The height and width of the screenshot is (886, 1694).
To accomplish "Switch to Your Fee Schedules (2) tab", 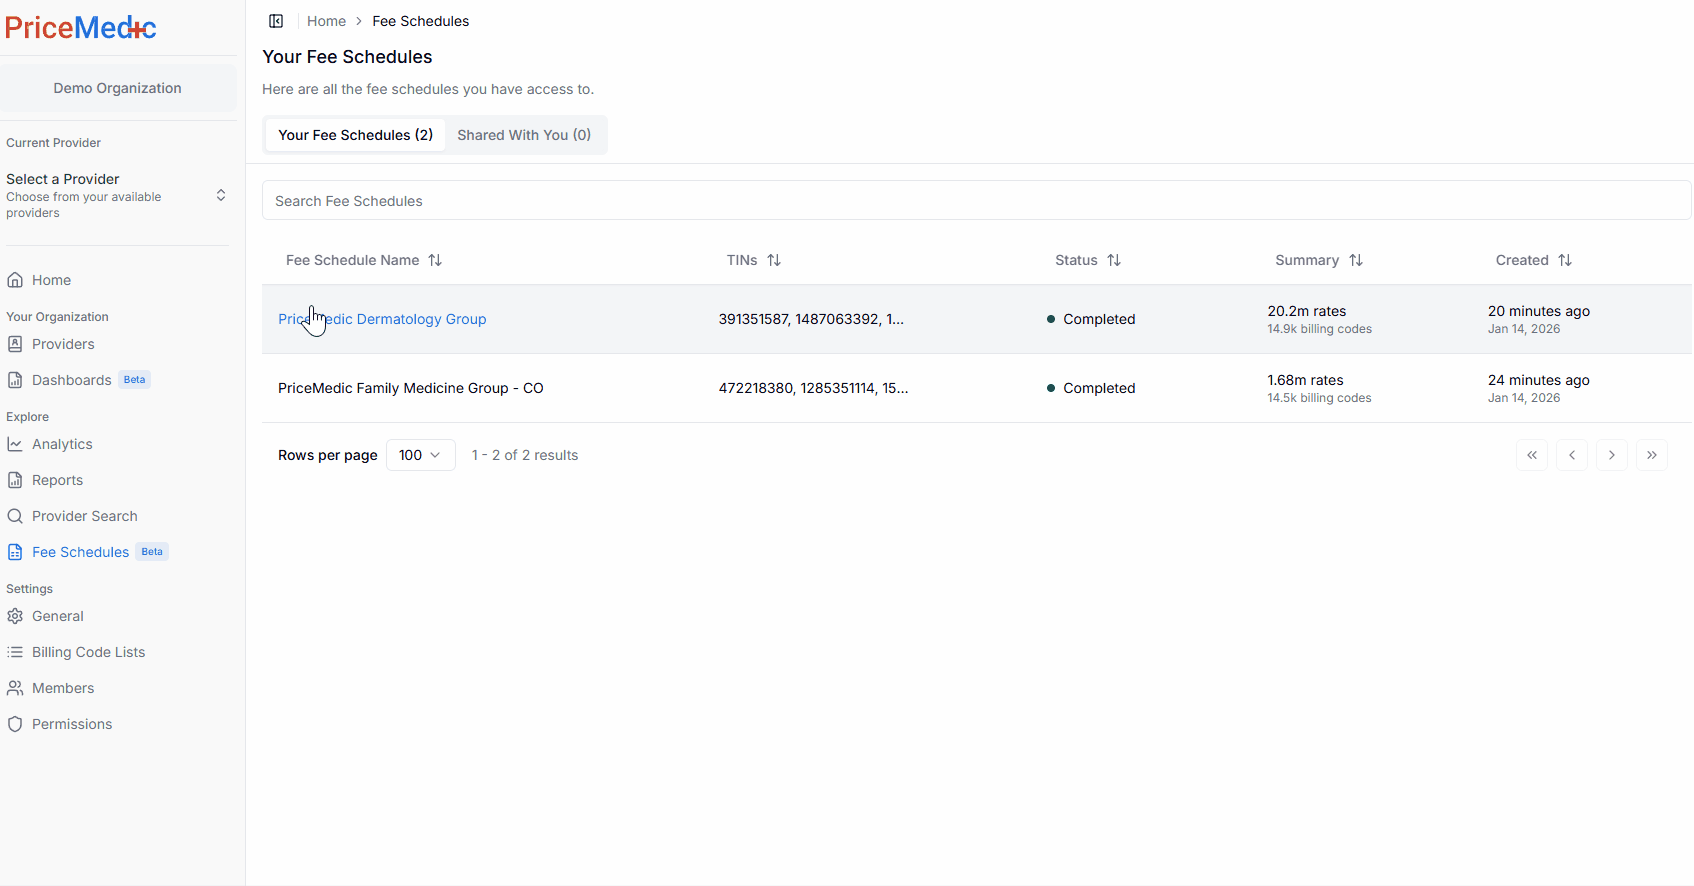I will point(355,135).
